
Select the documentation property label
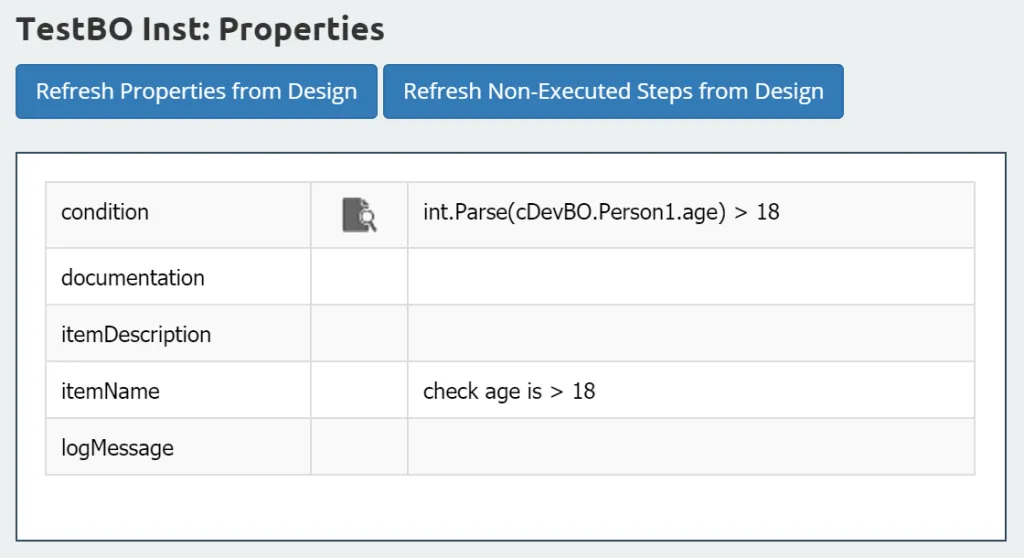coord(133,278)
